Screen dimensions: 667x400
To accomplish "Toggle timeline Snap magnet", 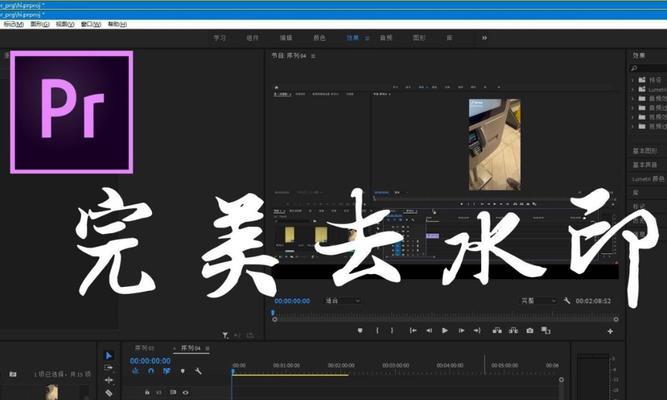I will (151, 371).
